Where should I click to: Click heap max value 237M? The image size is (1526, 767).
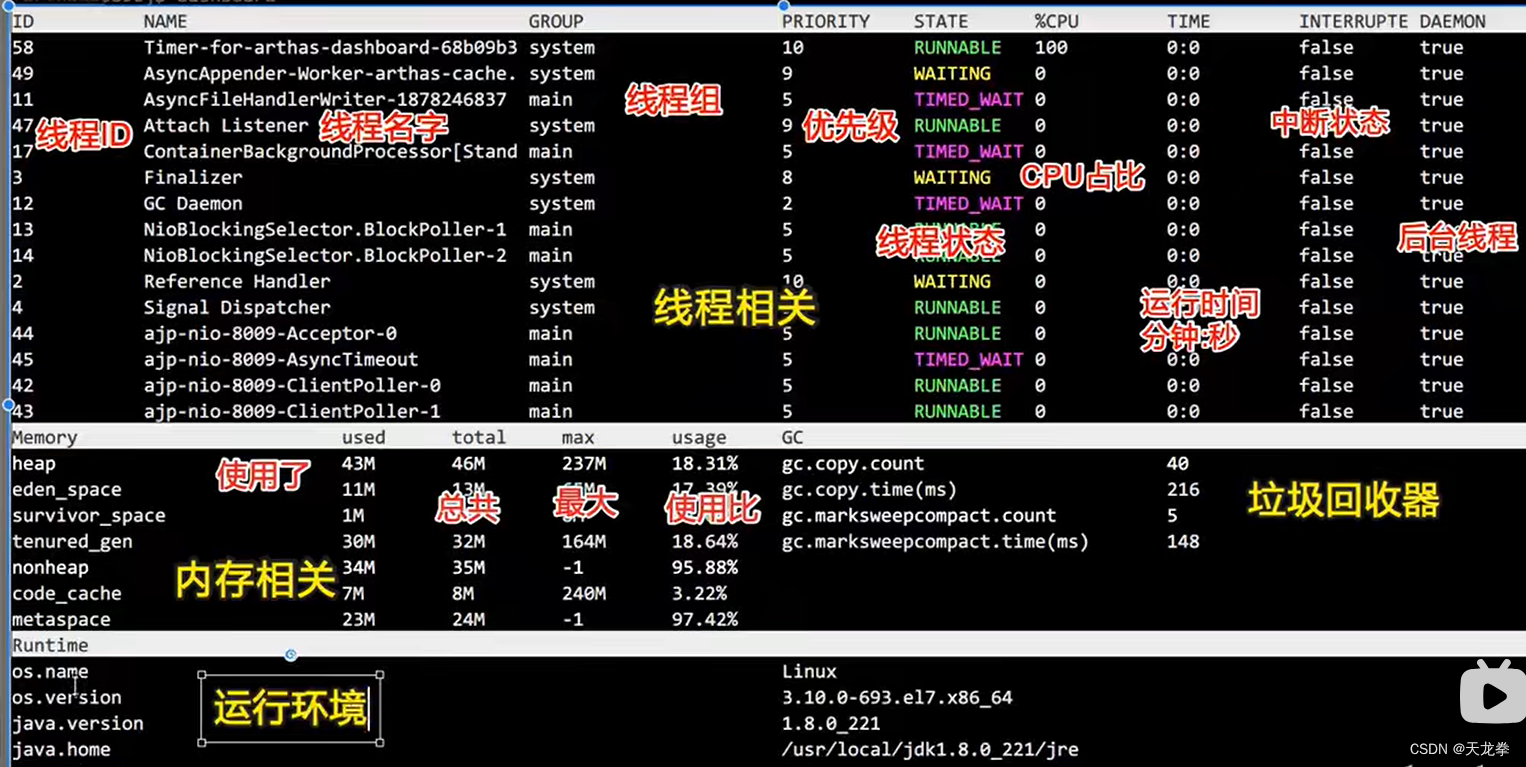tap(584, 463)
